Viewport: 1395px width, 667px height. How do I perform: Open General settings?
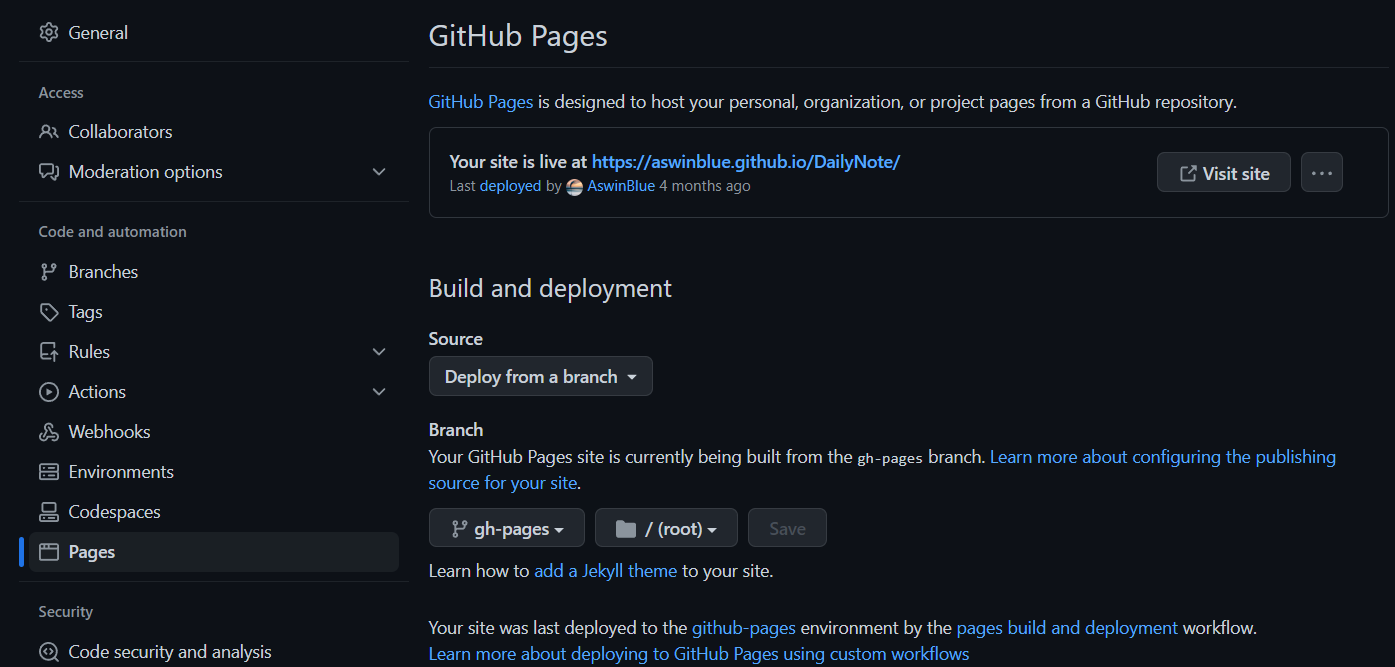[214, 32]
